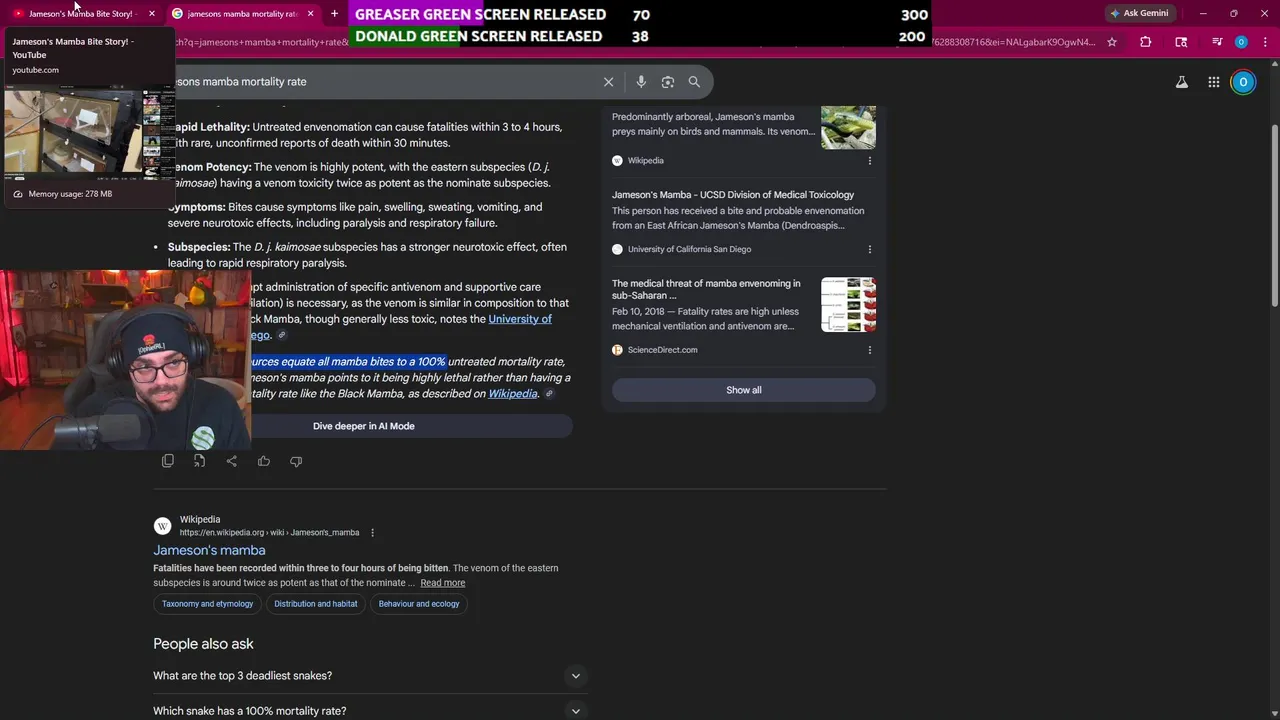Close the Jameson's Mamba Bite Story tab
Viewport: 1280px width, 720px height.
point(151,14)
